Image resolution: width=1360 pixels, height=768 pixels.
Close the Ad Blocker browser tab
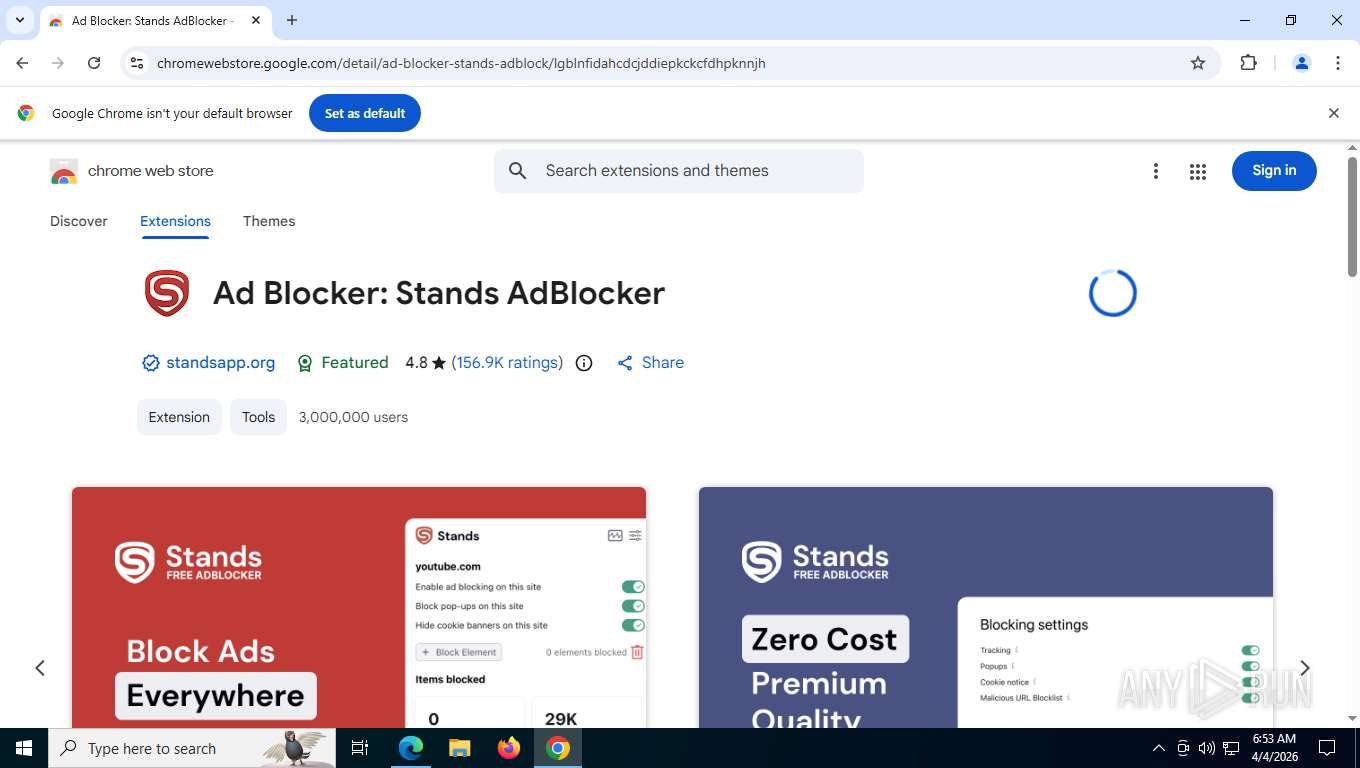[256, 20]
